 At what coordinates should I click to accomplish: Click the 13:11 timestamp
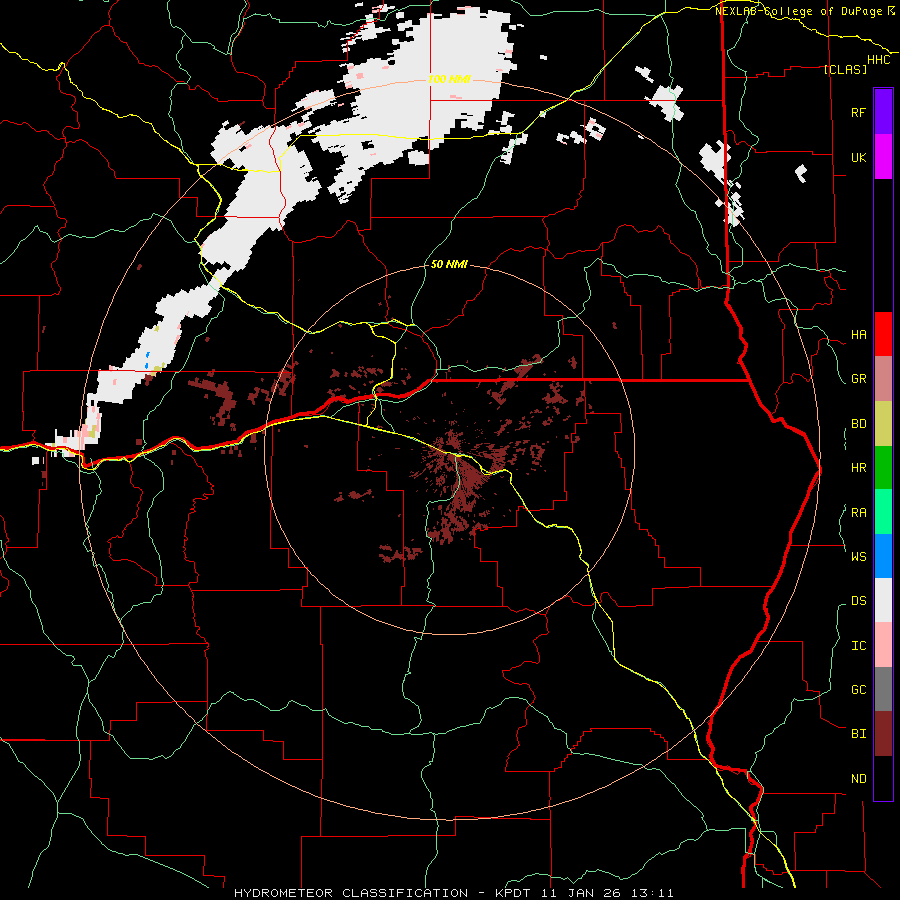pyautogui.click(x=653, y=893)
